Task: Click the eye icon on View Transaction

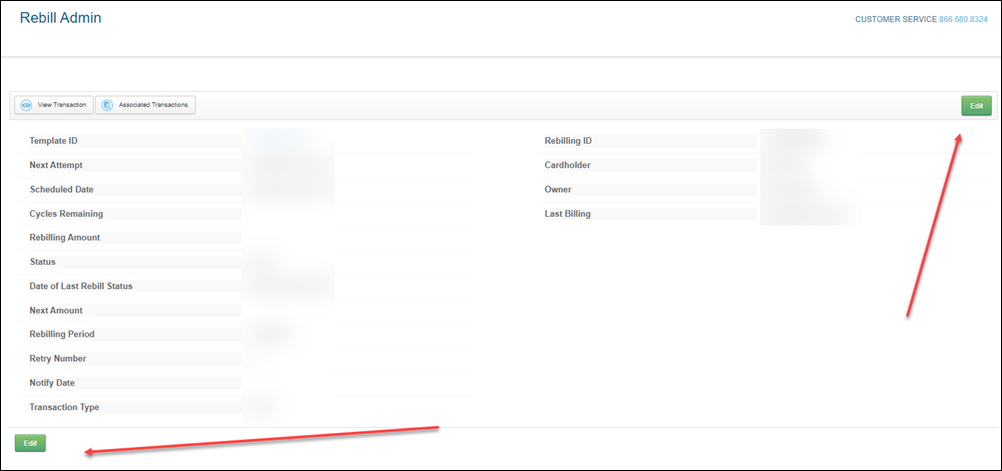Action: (x=26, y=105)
